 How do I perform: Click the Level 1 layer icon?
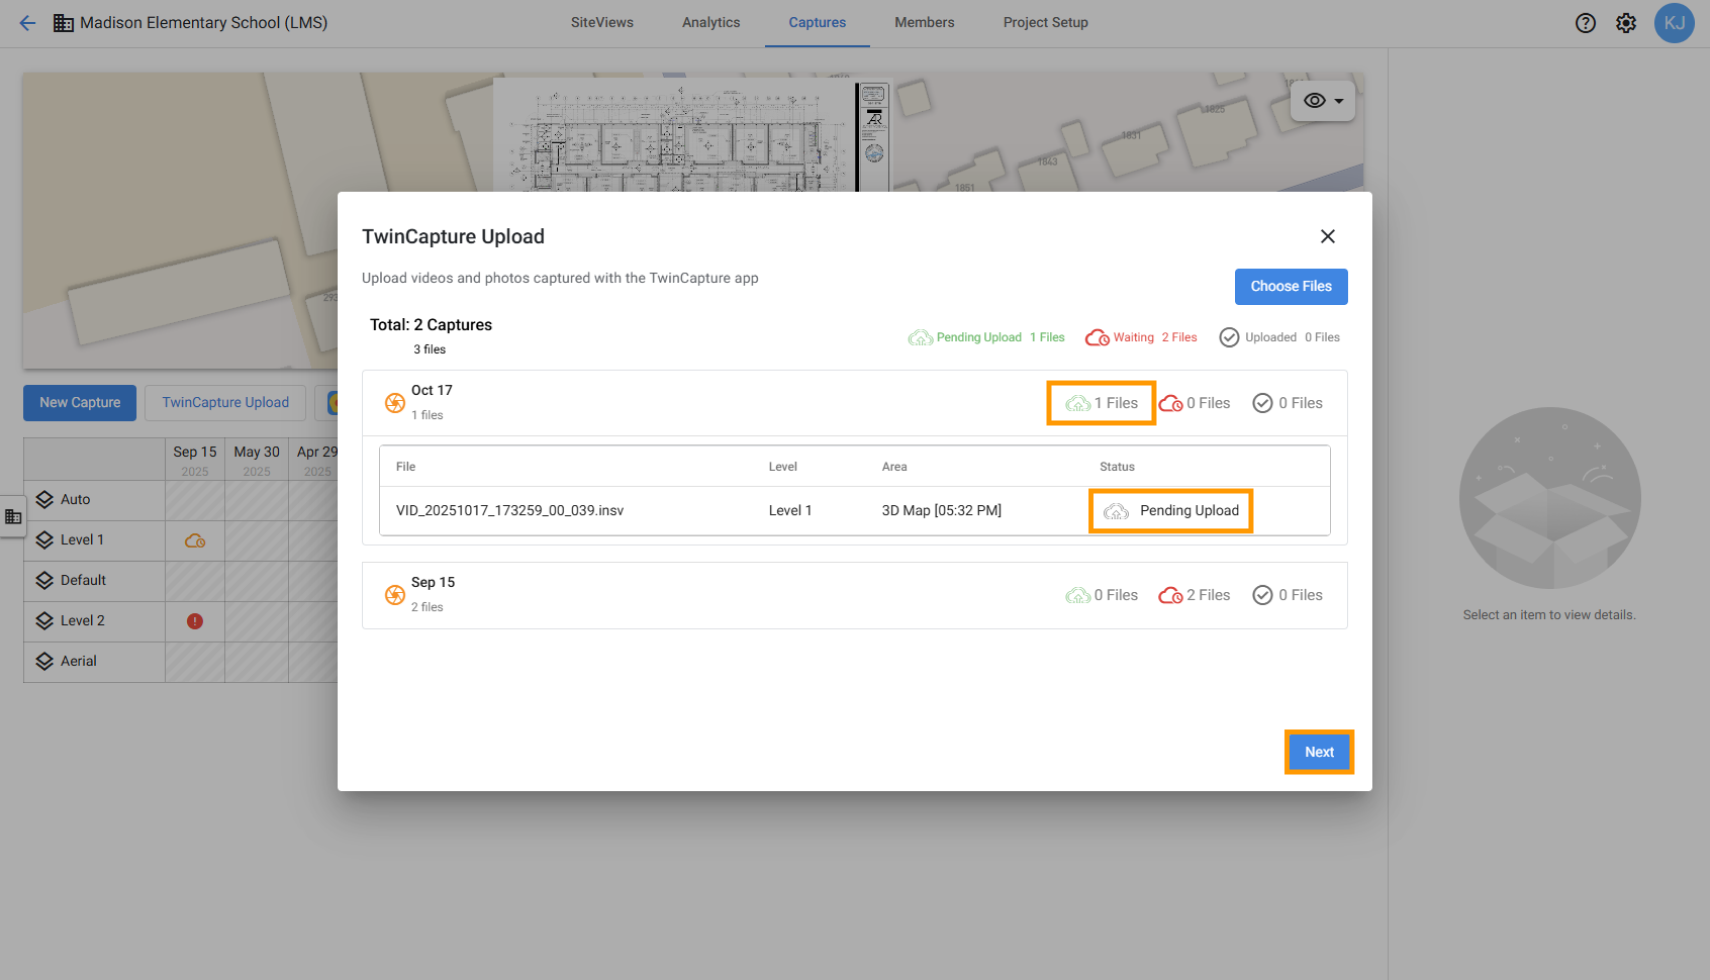[x=45, y=540]
